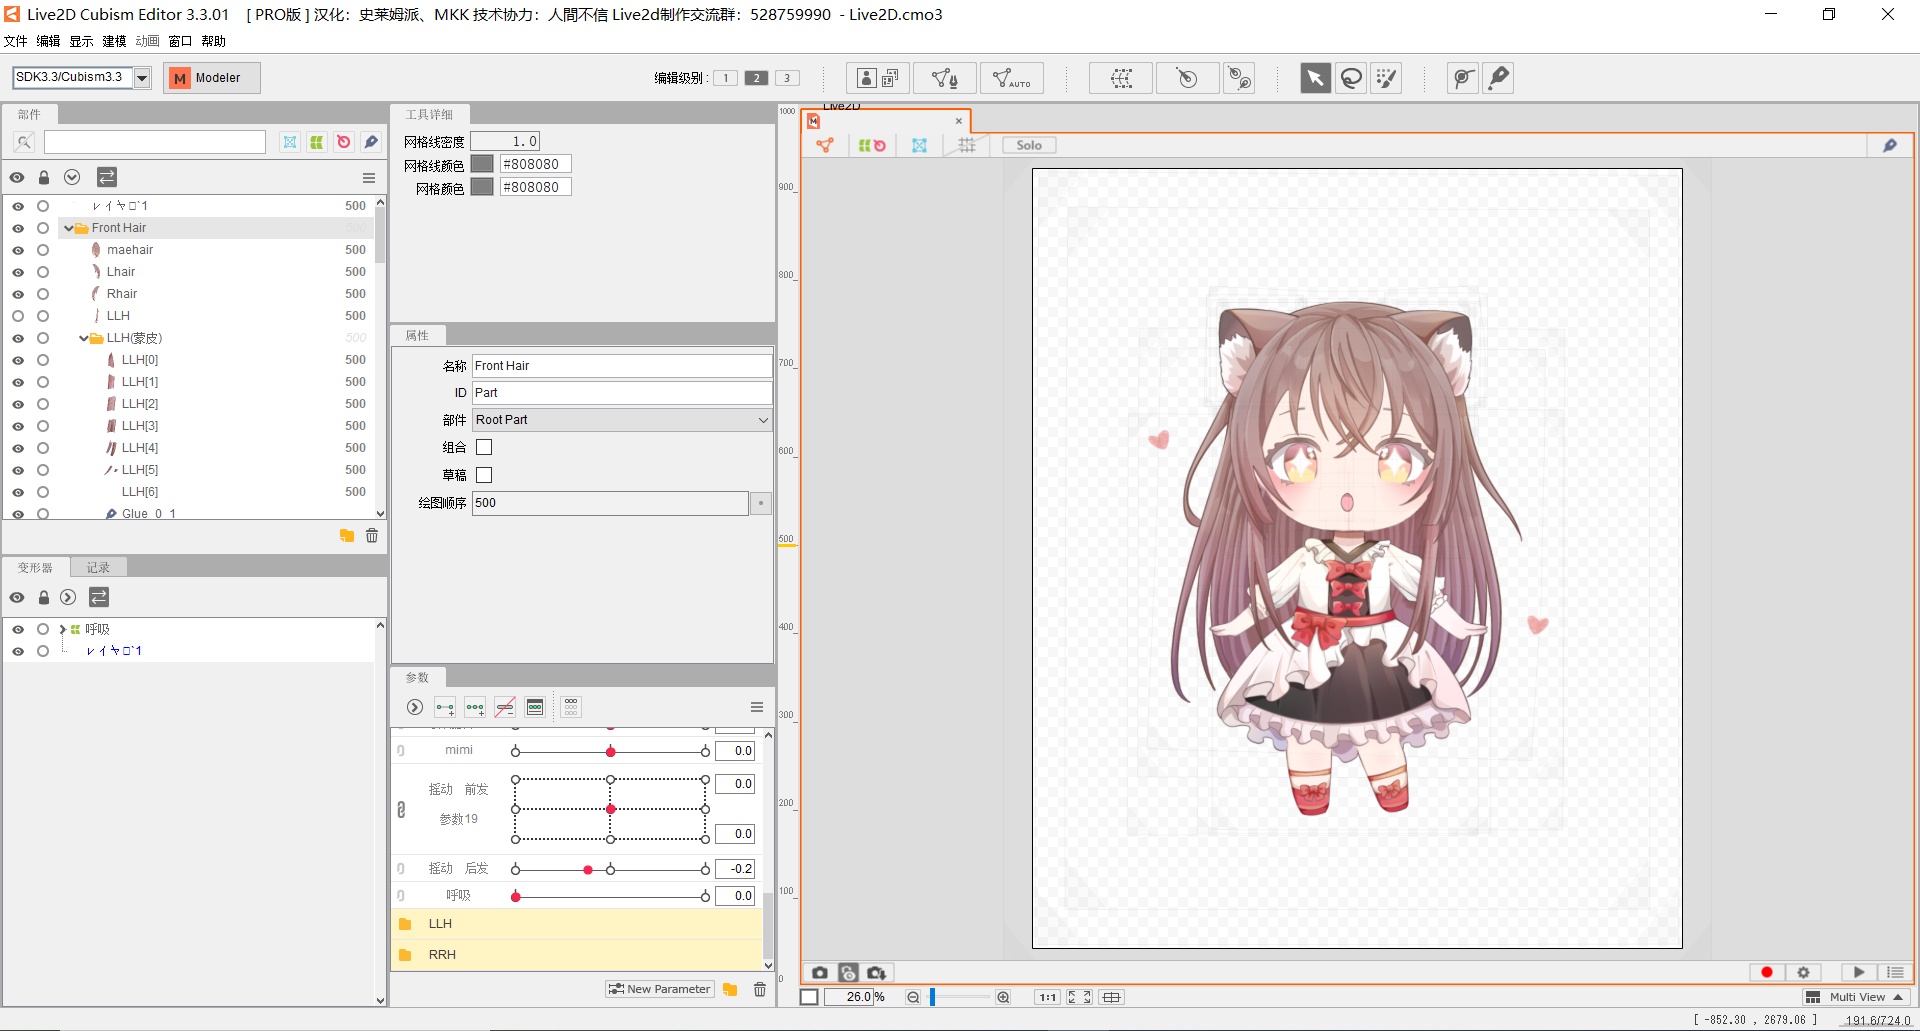This screenshot has height=1031, width=1920.
Task: Enable the 草稿 checkbox
Action: point(484,475)
